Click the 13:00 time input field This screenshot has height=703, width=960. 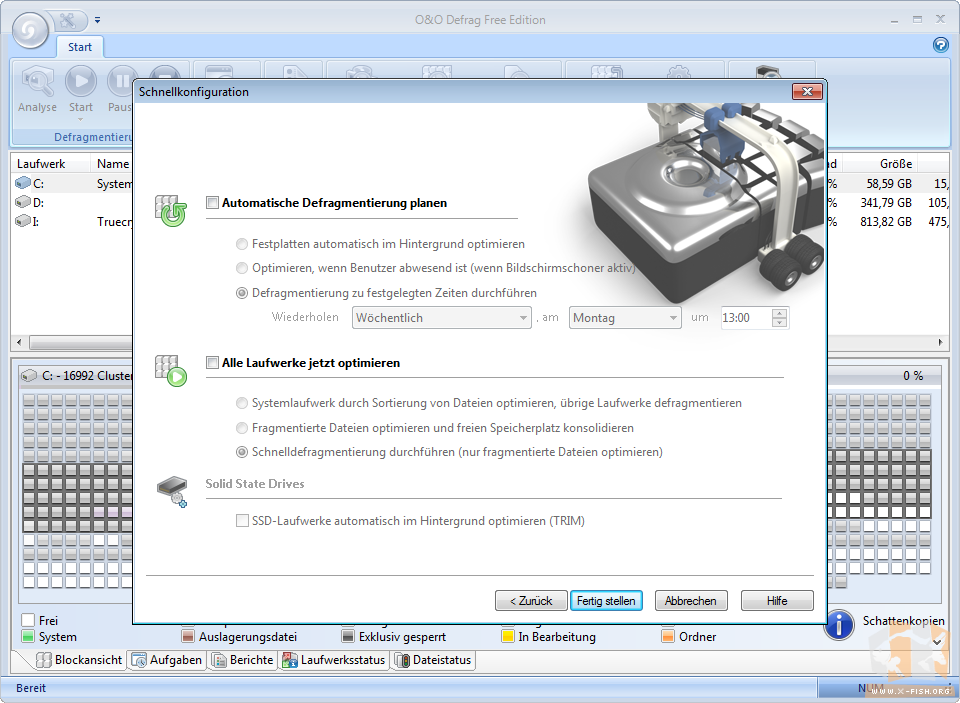[x=746, y=318]
